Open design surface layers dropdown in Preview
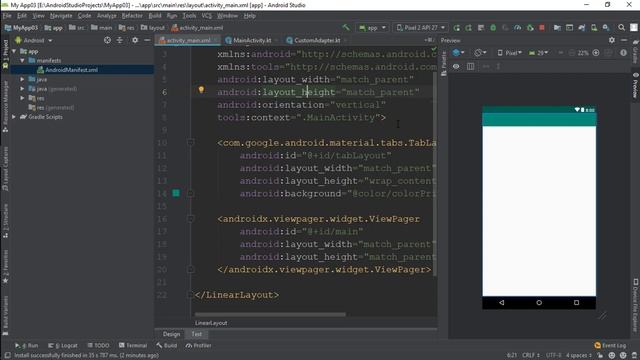 (458, 53)
